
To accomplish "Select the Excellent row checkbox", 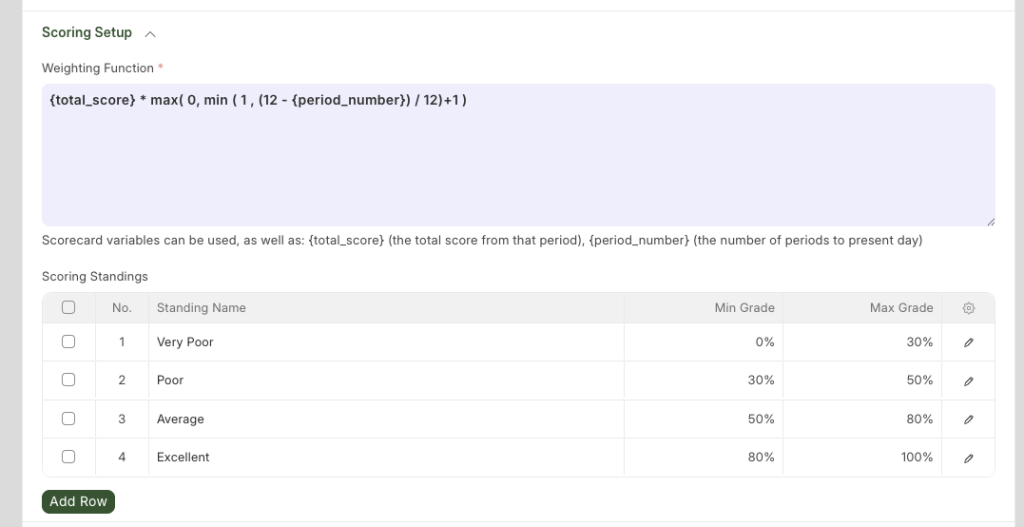I will pos(69,457).
